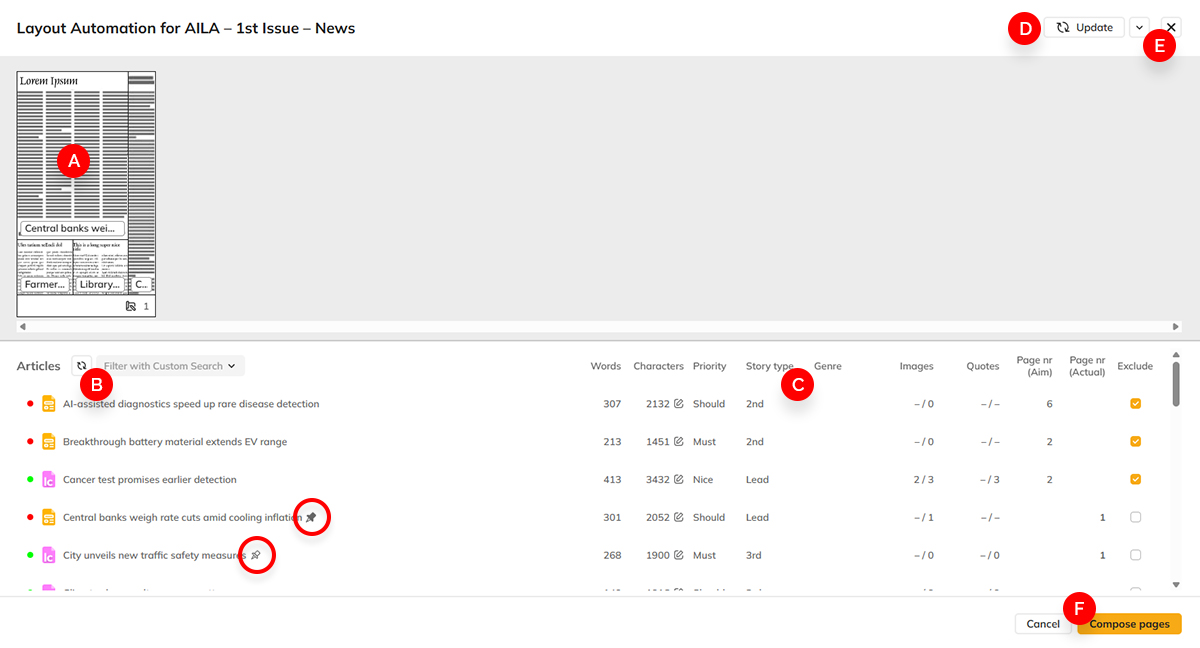Edit character count 2052 via pencil icon
The image size is (1200, 648).
coord(679,518)
